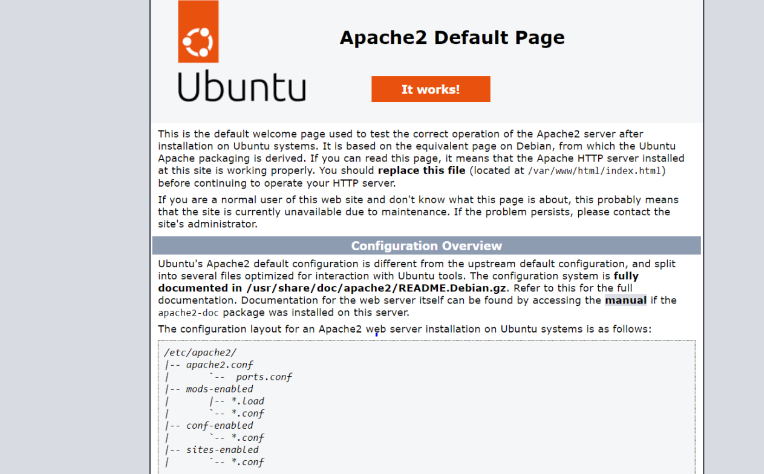The width and height of the screenshot is (764, 474).
Task: Click the Ubuntu wordmark text
Action: [242, 86]
